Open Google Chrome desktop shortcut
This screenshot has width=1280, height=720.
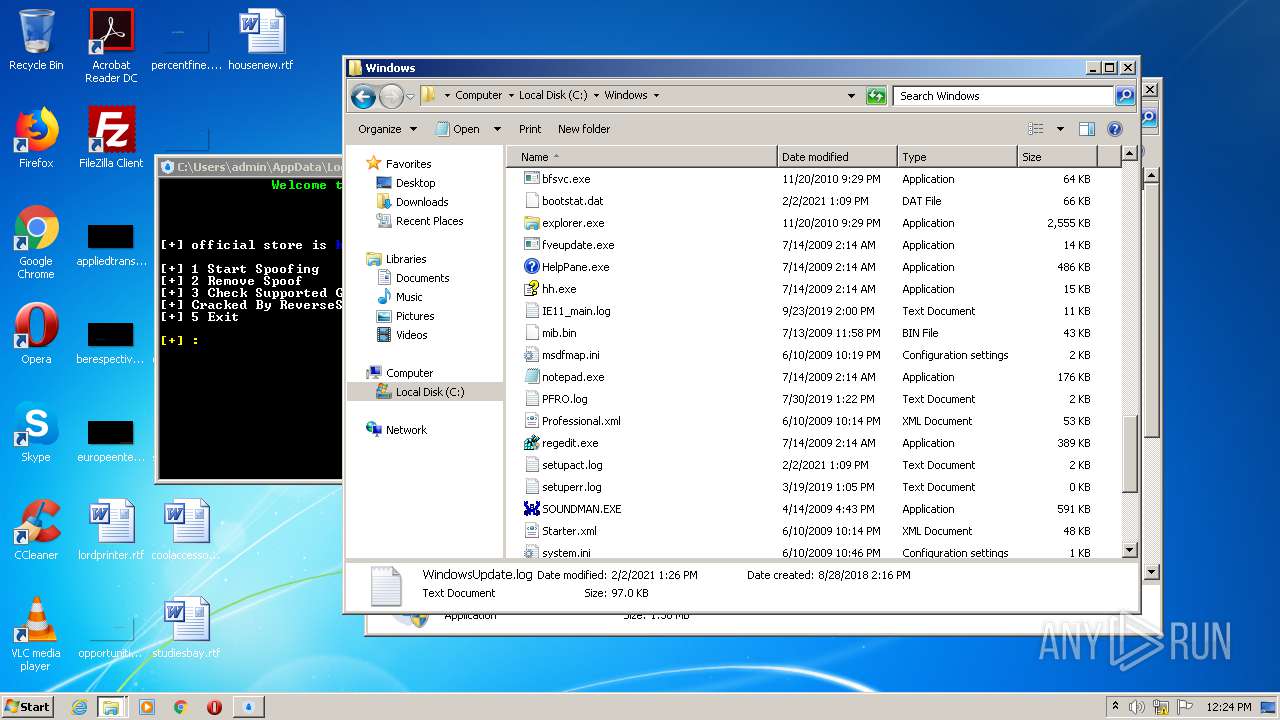coord(36,243)
